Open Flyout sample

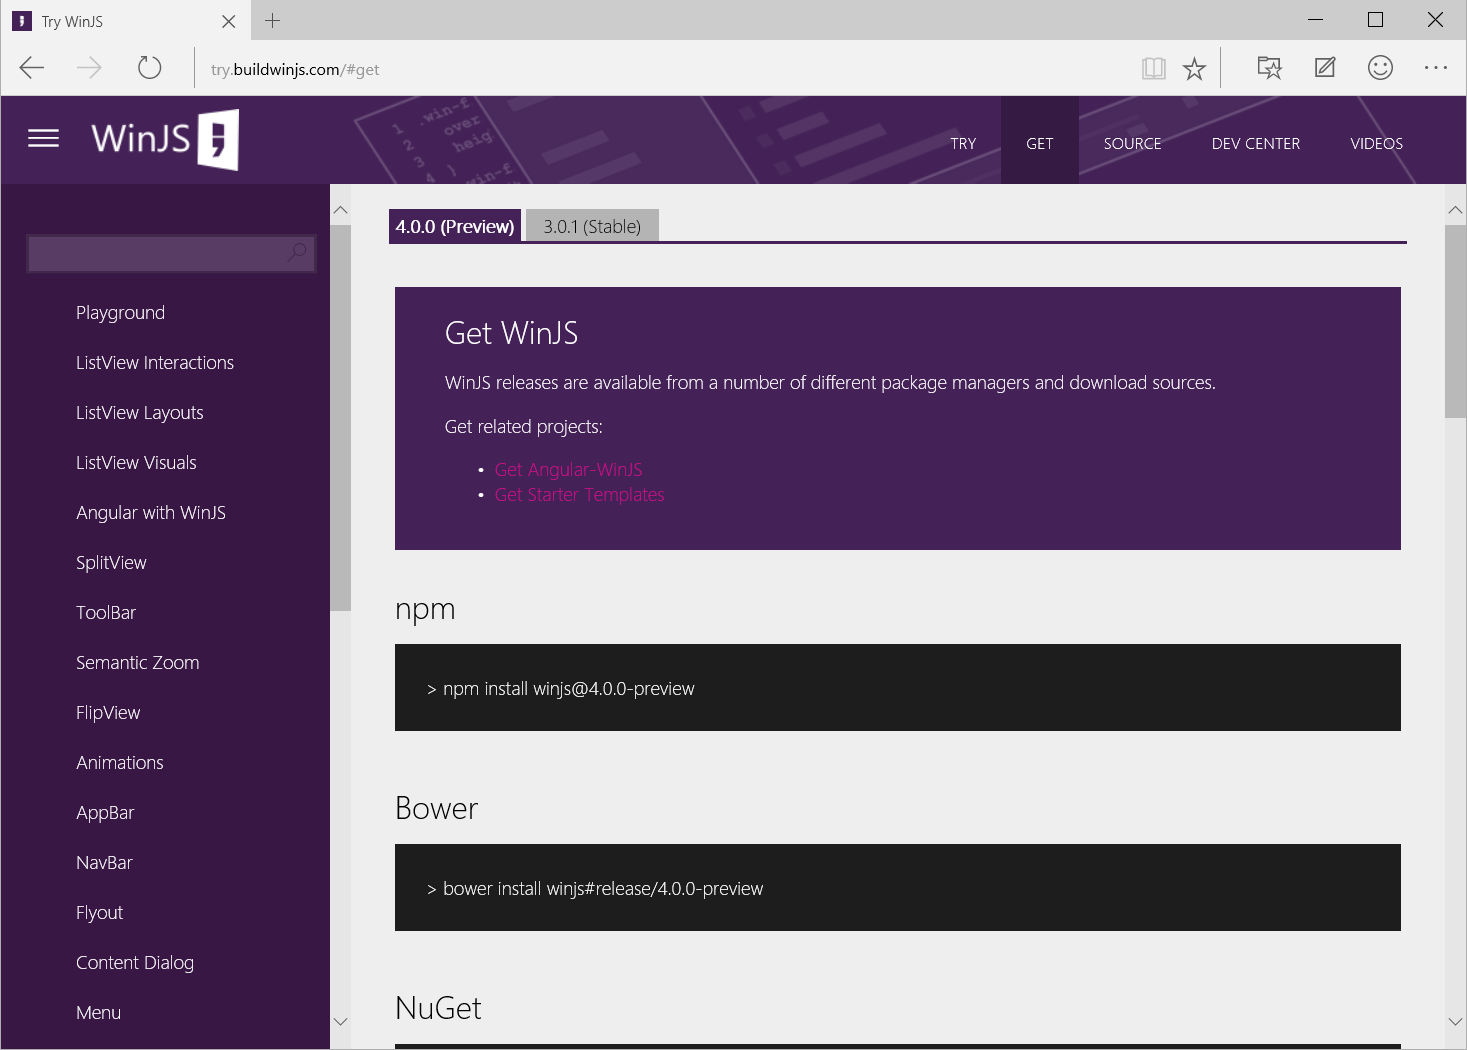[100, 912]
